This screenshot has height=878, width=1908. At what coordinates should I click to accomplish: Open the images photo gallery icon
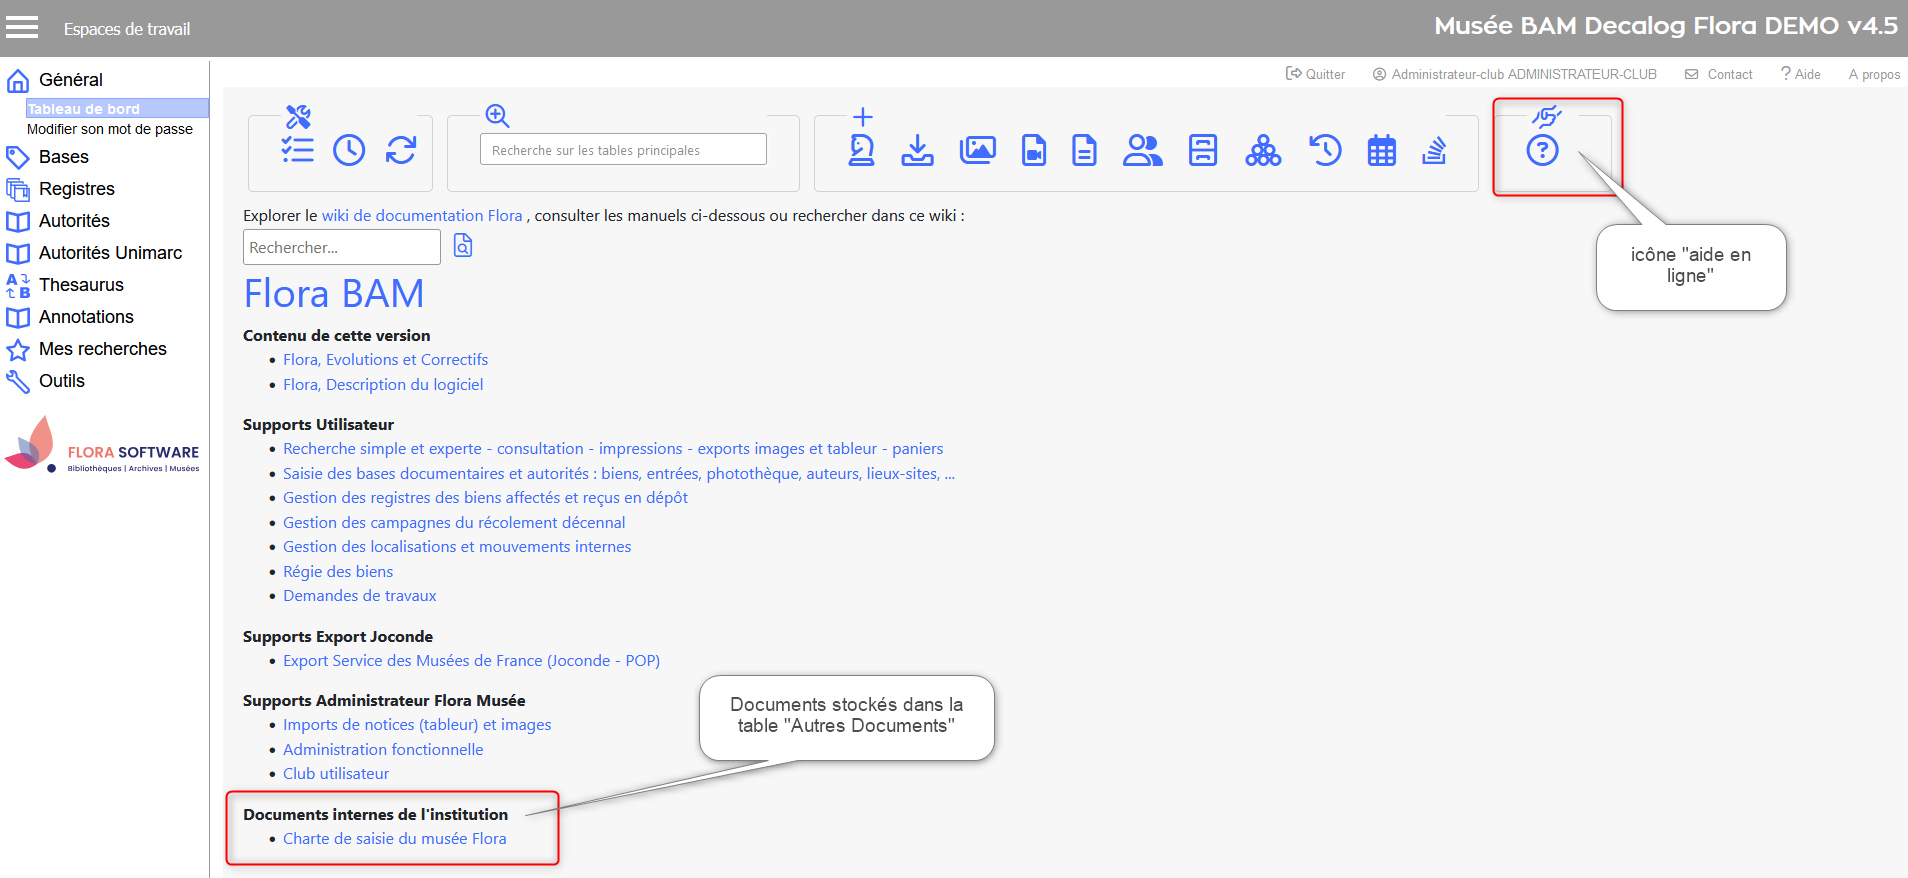(x=977, y=150)
